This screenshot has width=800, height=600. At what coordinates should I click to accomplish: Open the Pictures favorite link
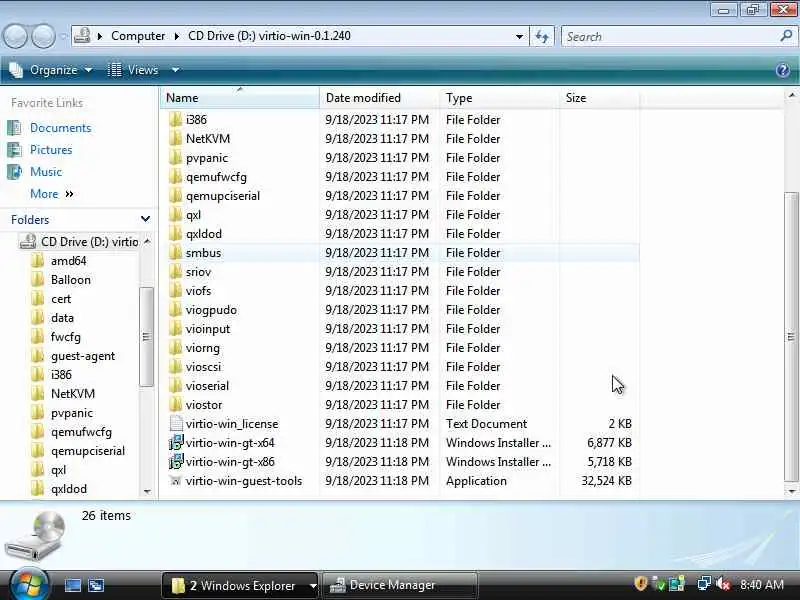[x=51, y=150]
